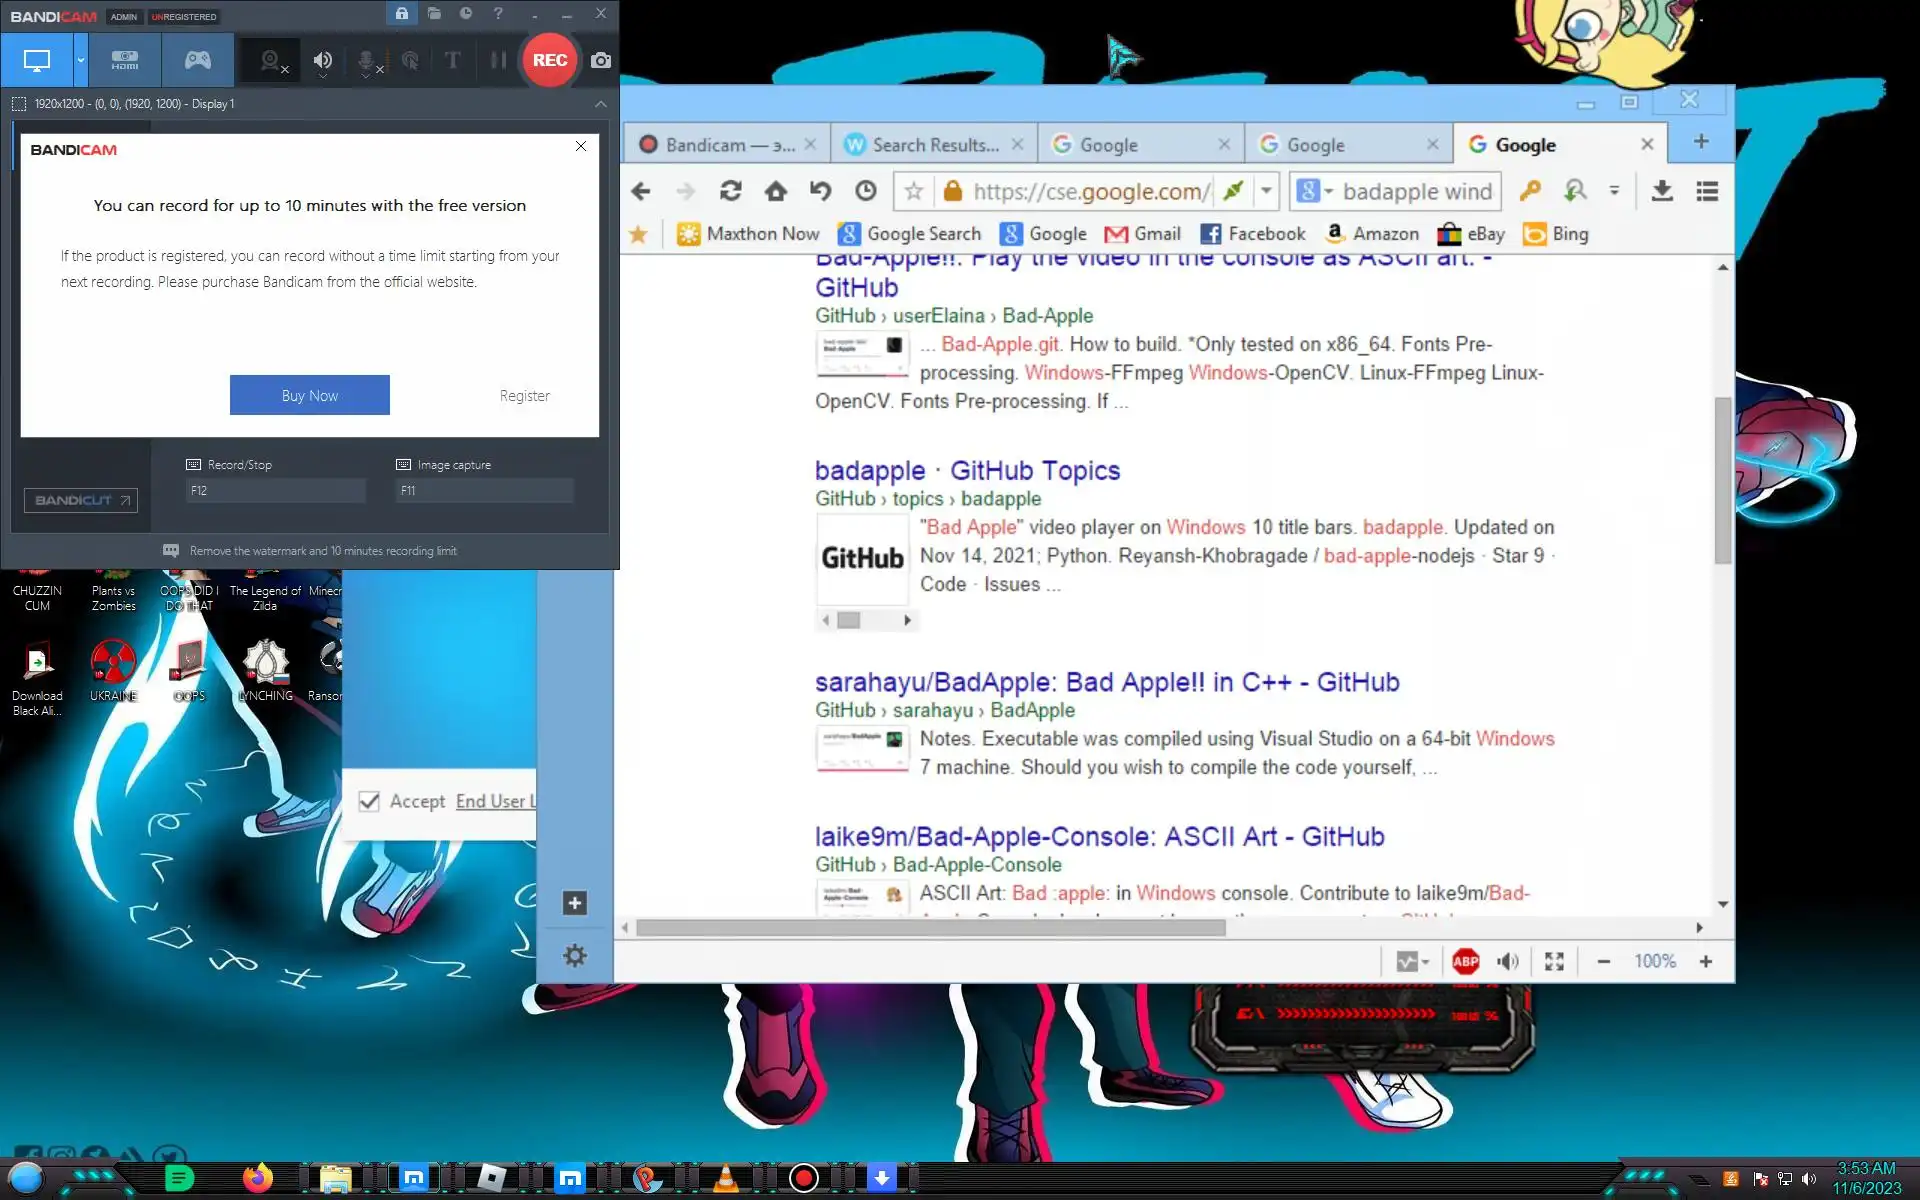Reload the page in Maxthon browser
The image size is (1920, 1200).
[x=731, y=191]
